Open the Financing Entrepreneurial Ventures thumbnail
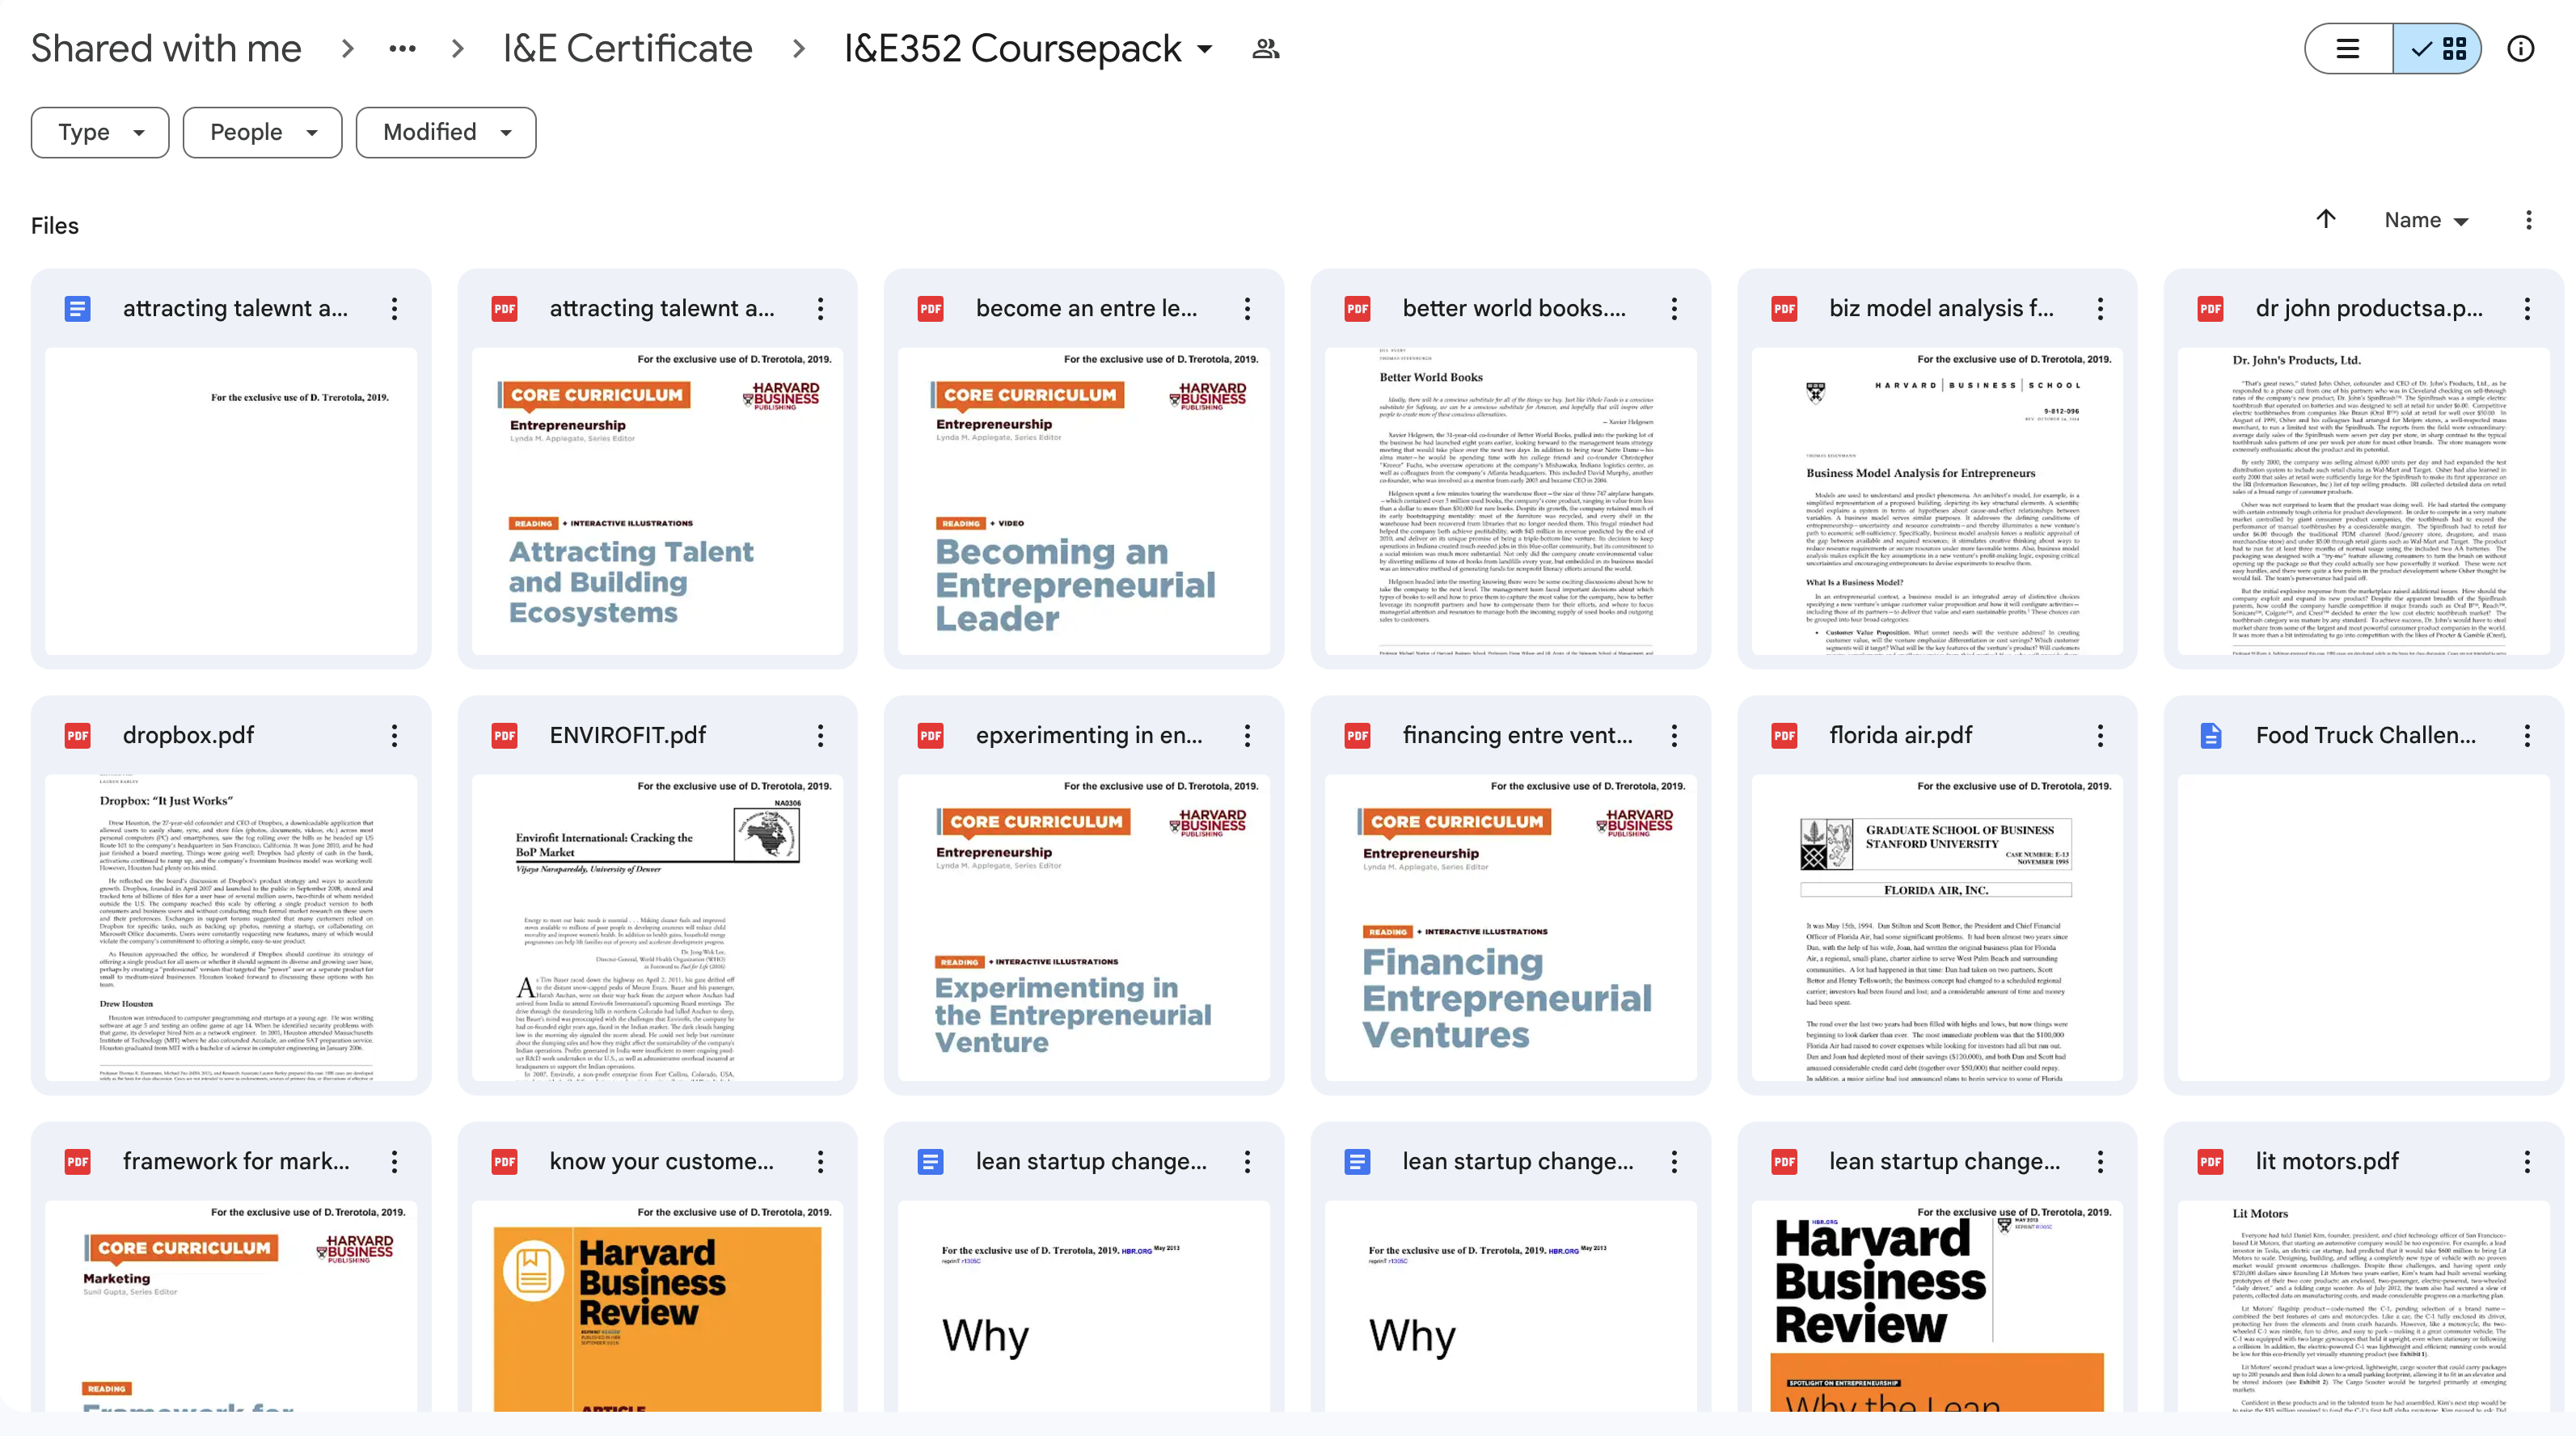This screenshot has height=1436, width=2576. point(1510,927)
